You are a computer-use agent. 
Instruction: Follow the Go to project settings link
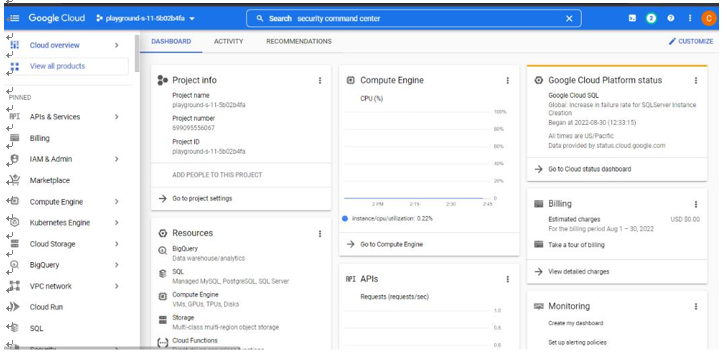202,198
